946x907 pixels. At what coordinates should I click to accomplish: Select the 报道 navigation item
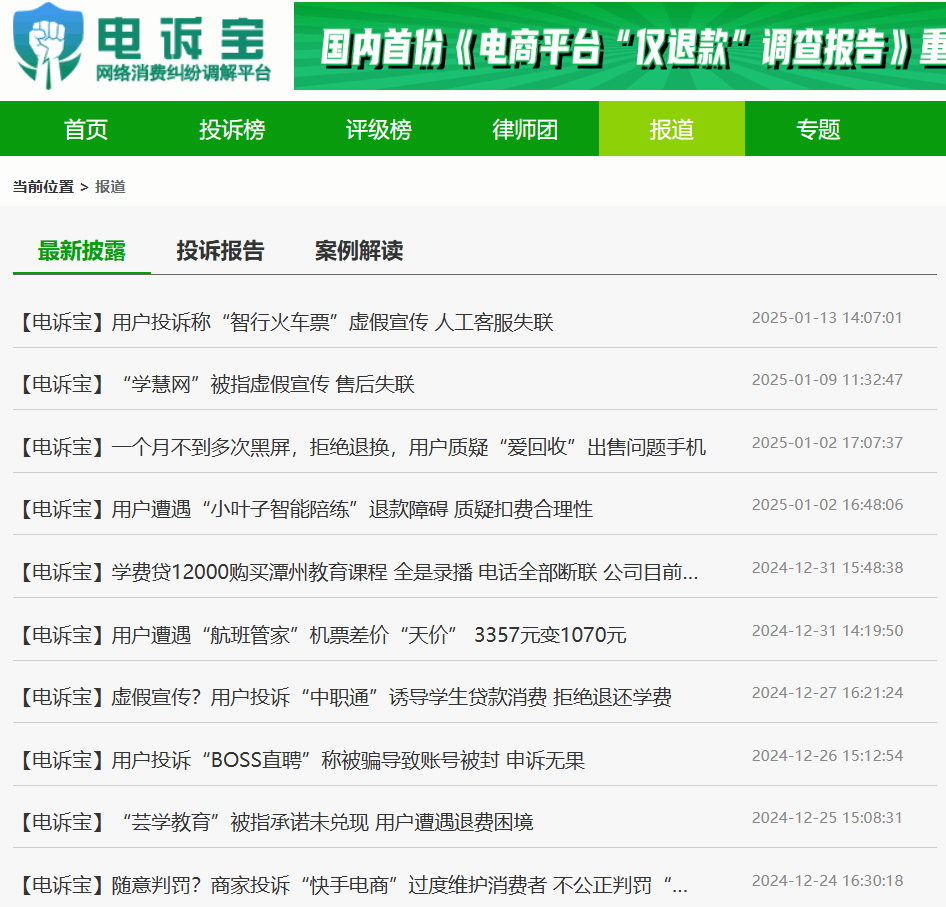click(671, 129)
